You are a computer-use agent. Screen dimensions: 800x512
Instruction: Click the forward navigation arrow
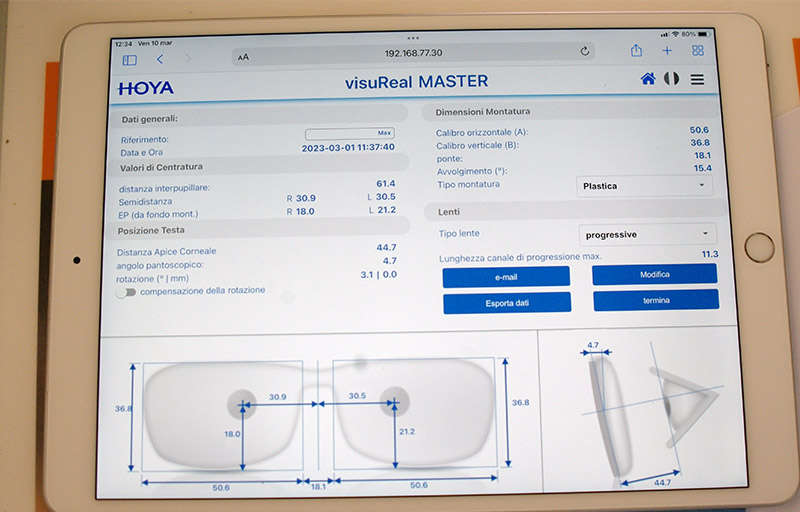(188, 59)
